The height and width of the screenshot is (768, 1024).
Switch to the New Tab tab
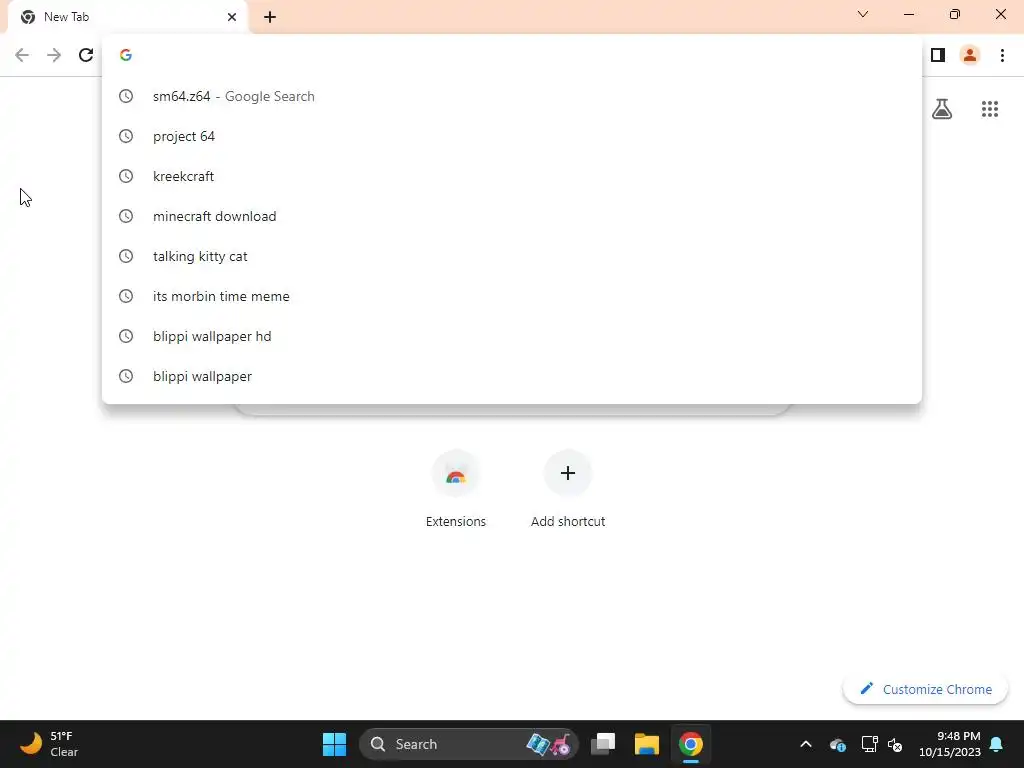pos(128,17)
